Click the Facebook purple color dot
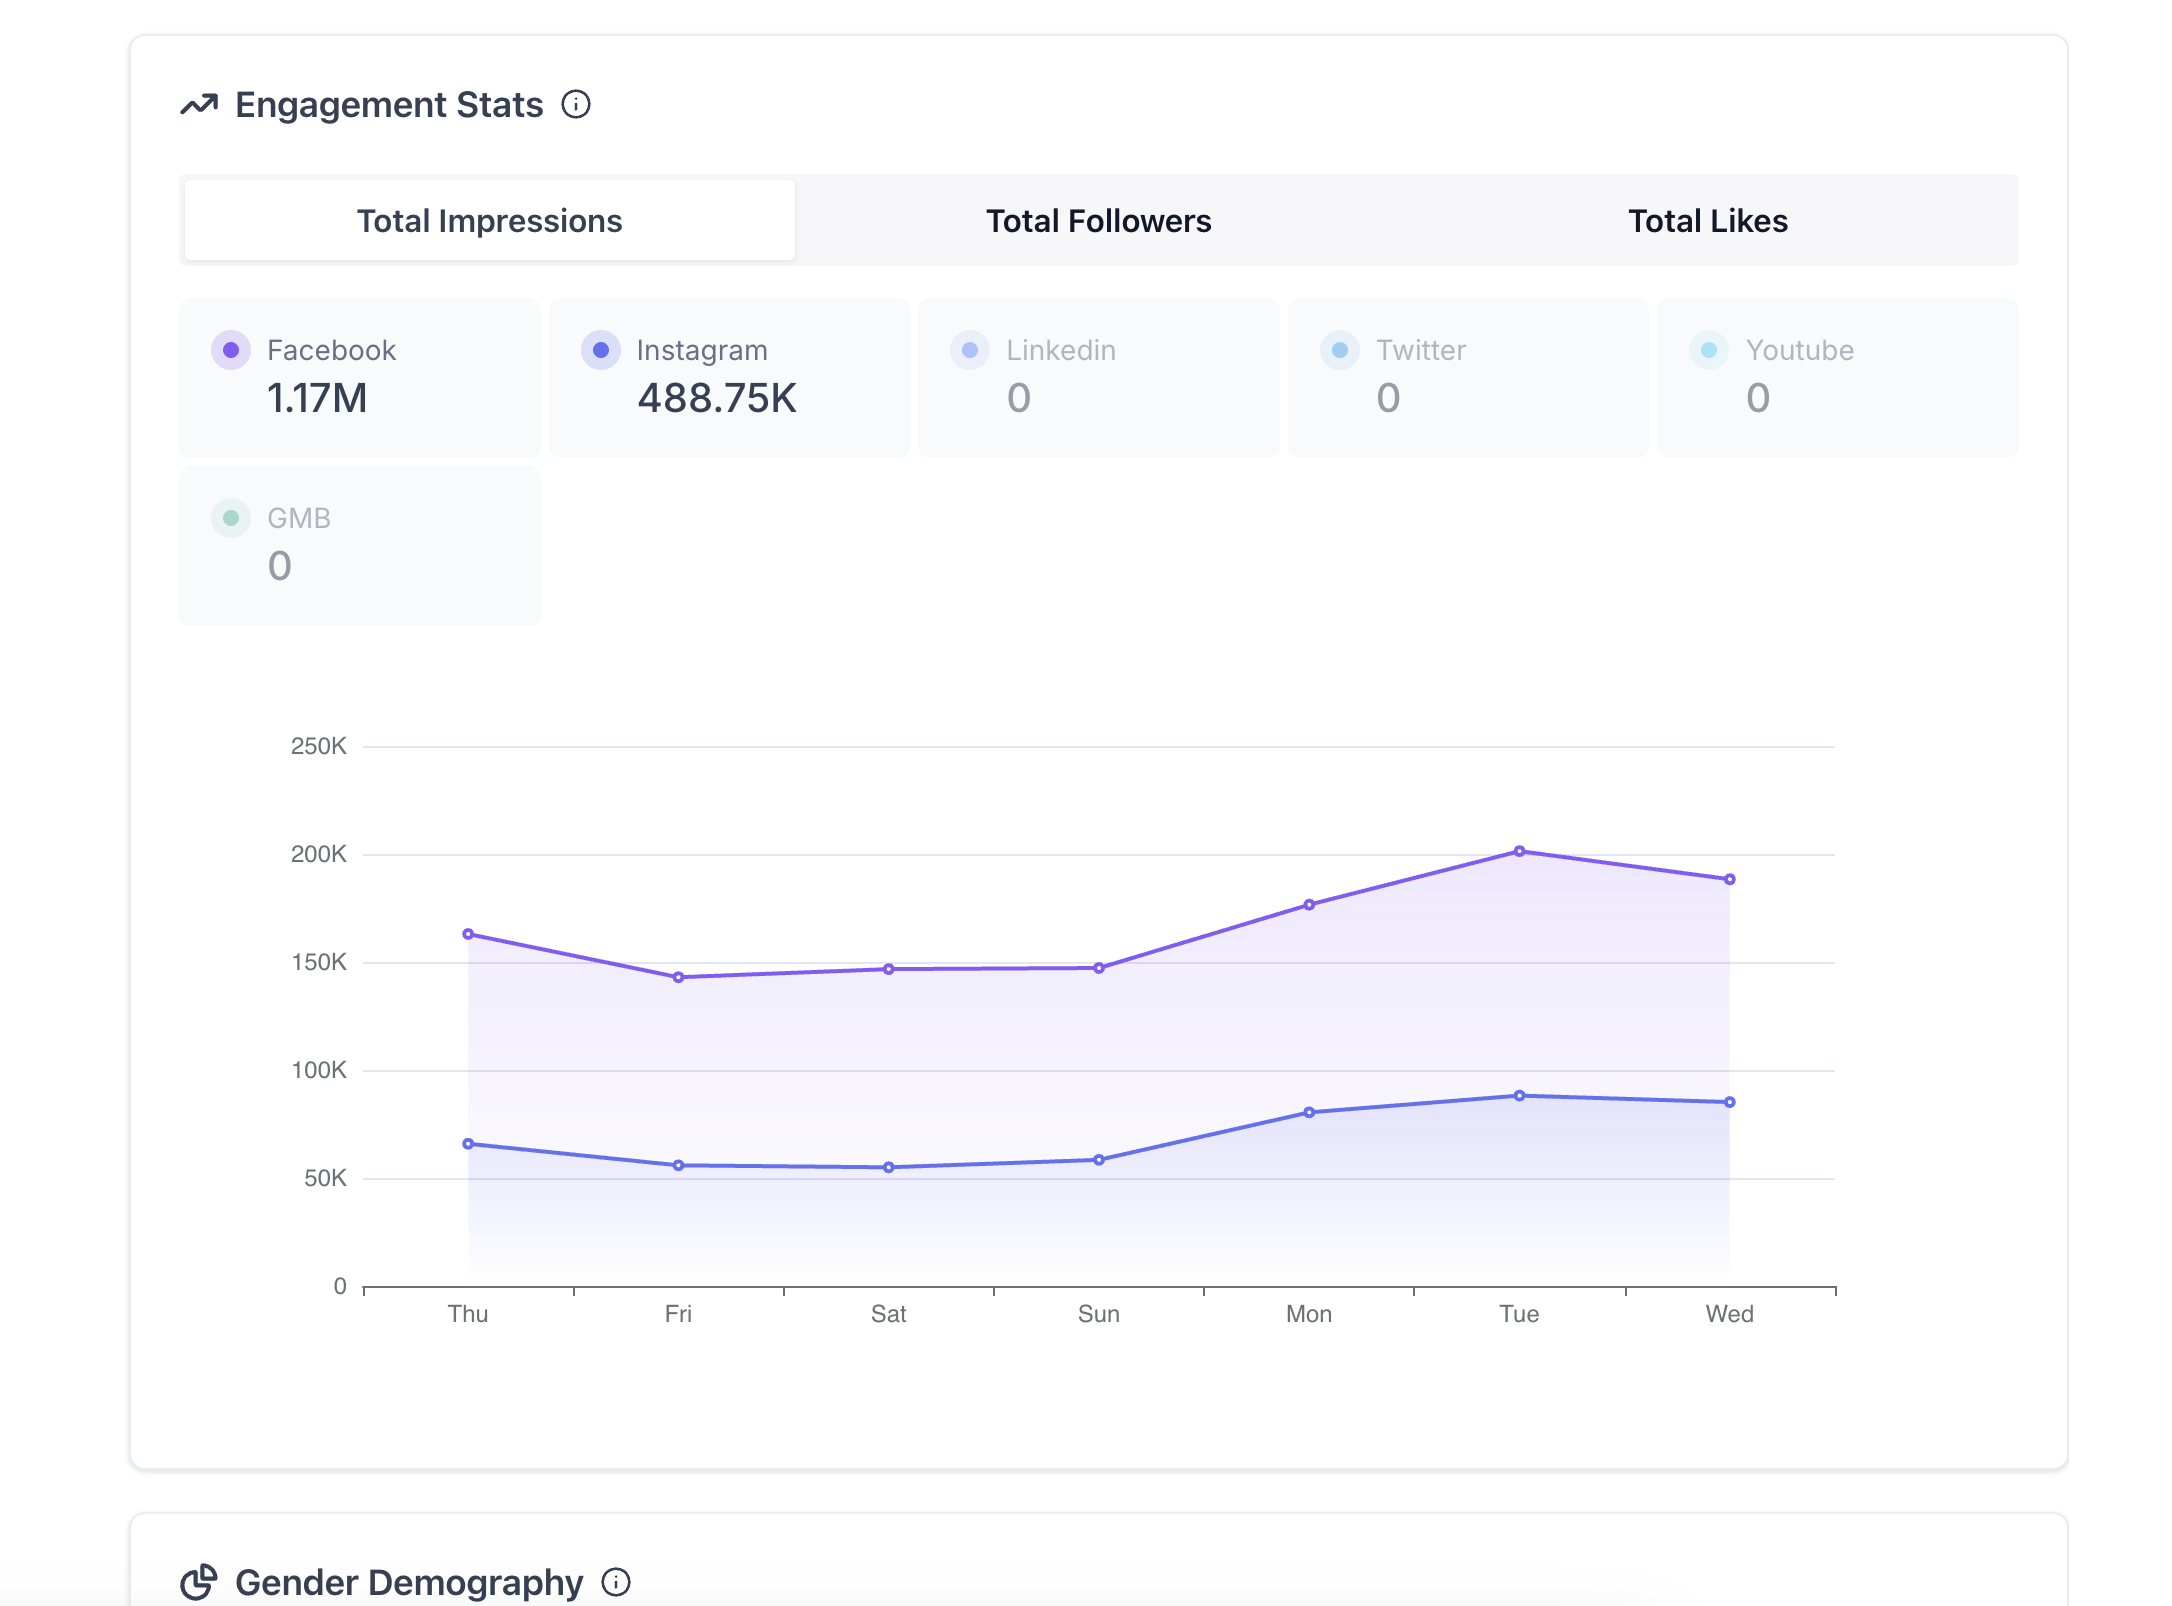Image resolution: width=2172 pixels, height=1606 pixels. 231,350
